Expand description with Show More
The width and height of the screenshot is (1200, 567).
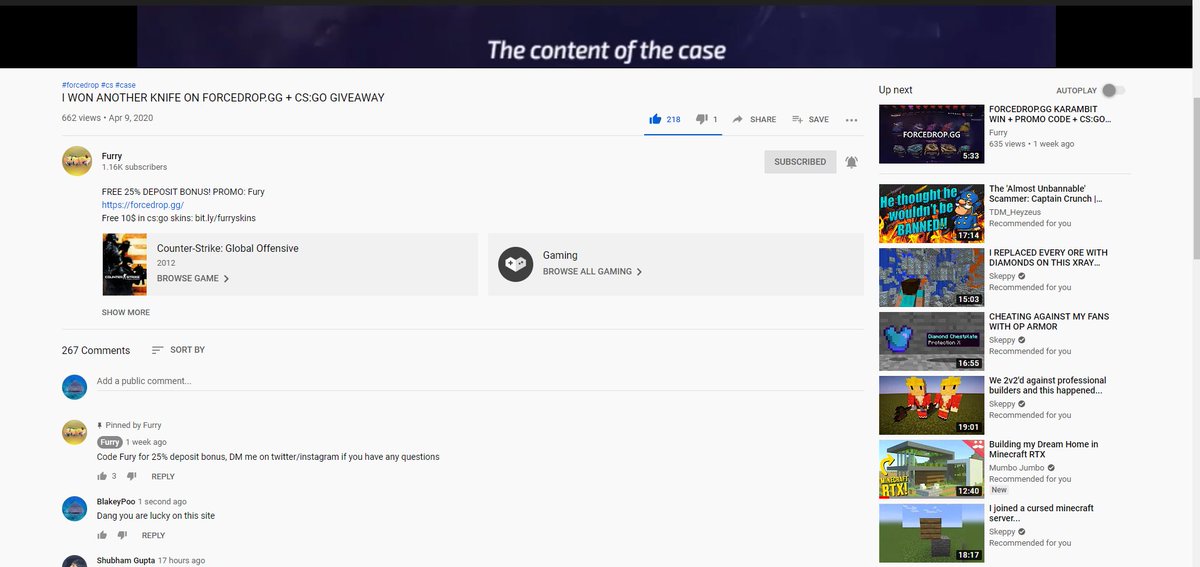point(126,312)
